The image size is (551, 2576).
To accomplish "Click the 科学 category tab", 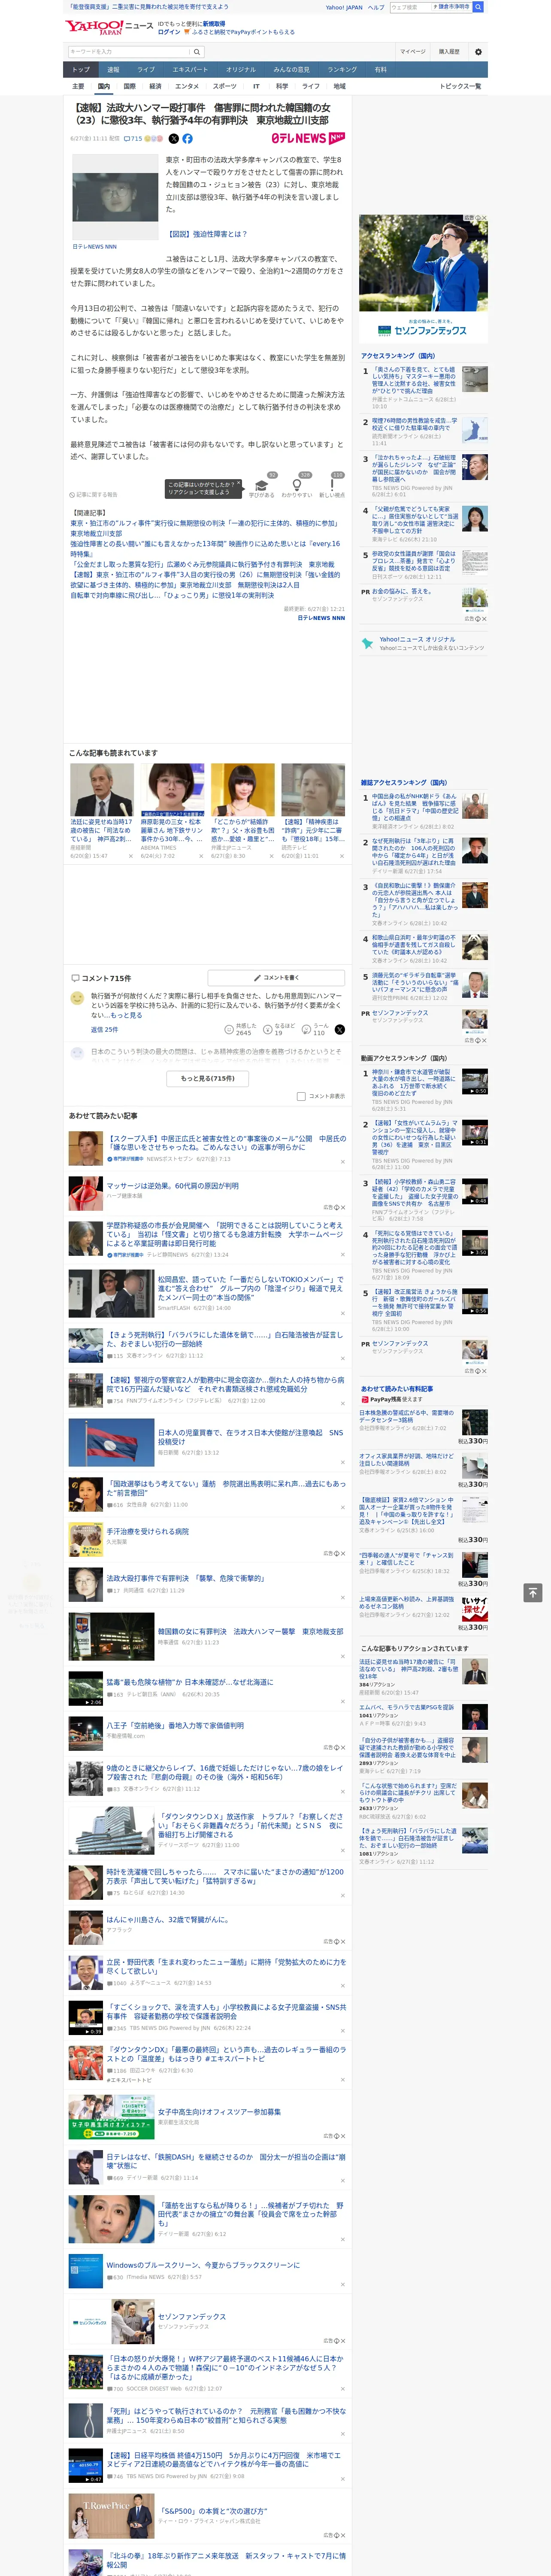I will click(282, 86).
